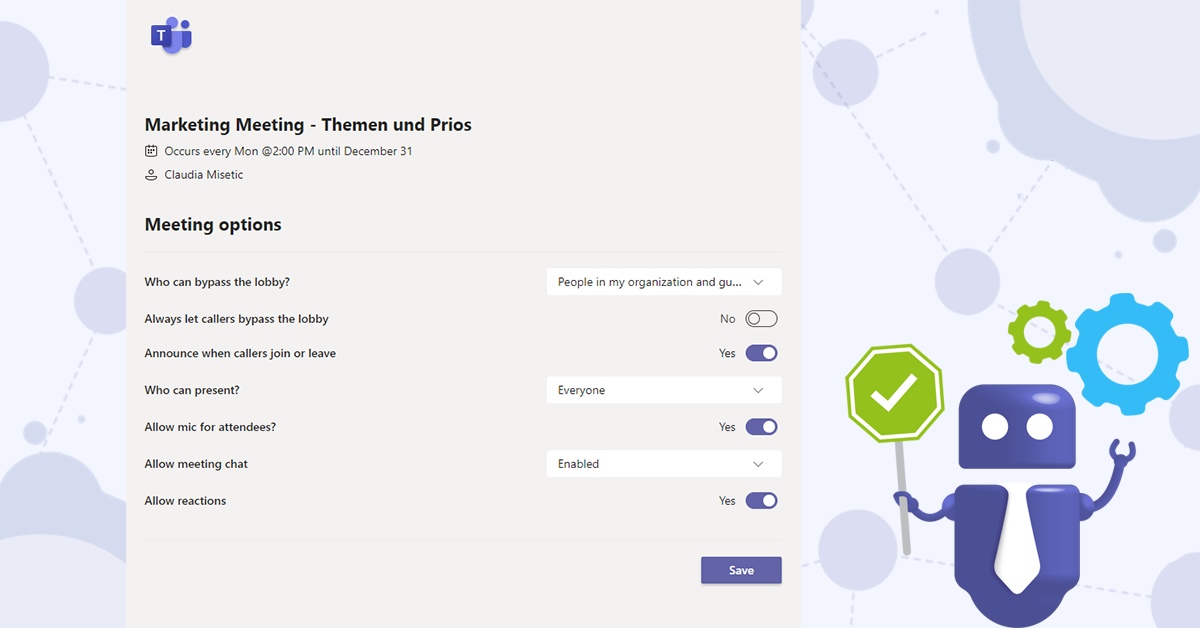
Task: Expand the Who can present dropdown
Action: click(663, 390)
